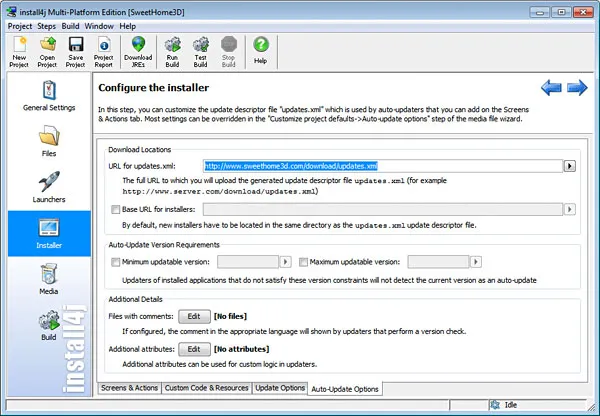Image resolution: width=600 pixels, height=416 pixels.
Task: Open arrow menu beside Minimum updatable version
Action: (x=285, y=262)
